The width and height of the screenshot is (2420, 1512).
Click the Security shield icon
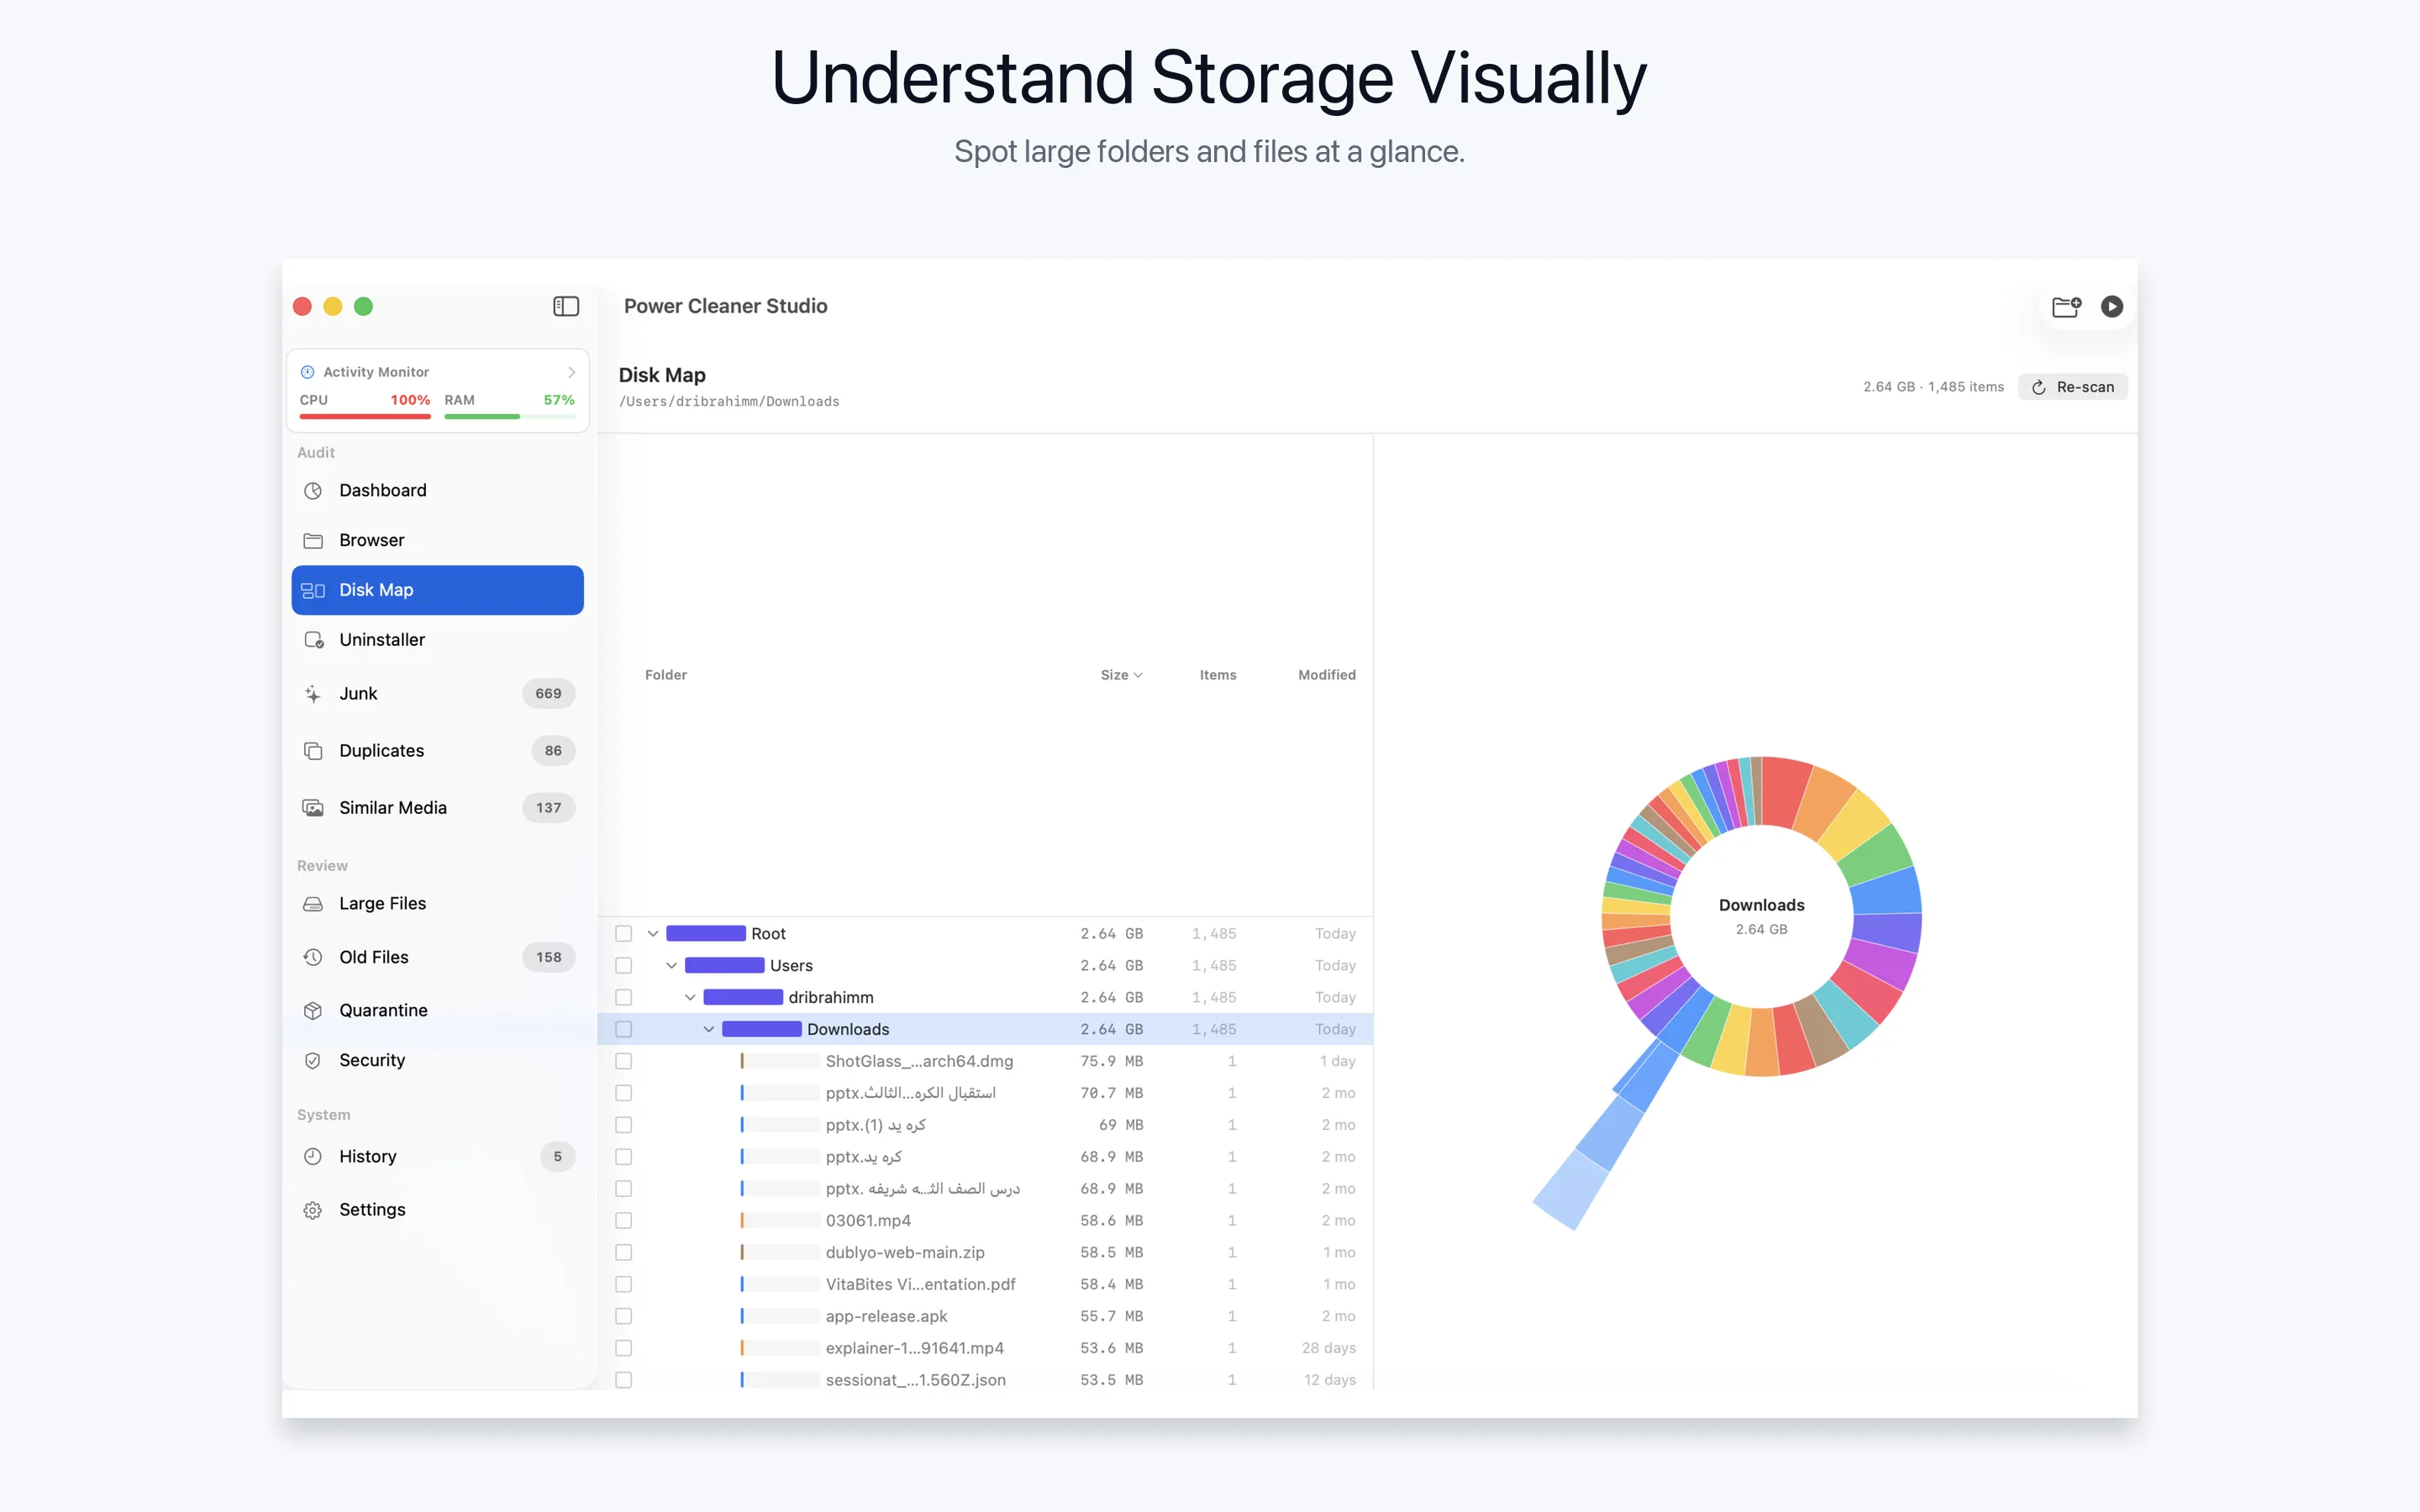point(313,1060)
